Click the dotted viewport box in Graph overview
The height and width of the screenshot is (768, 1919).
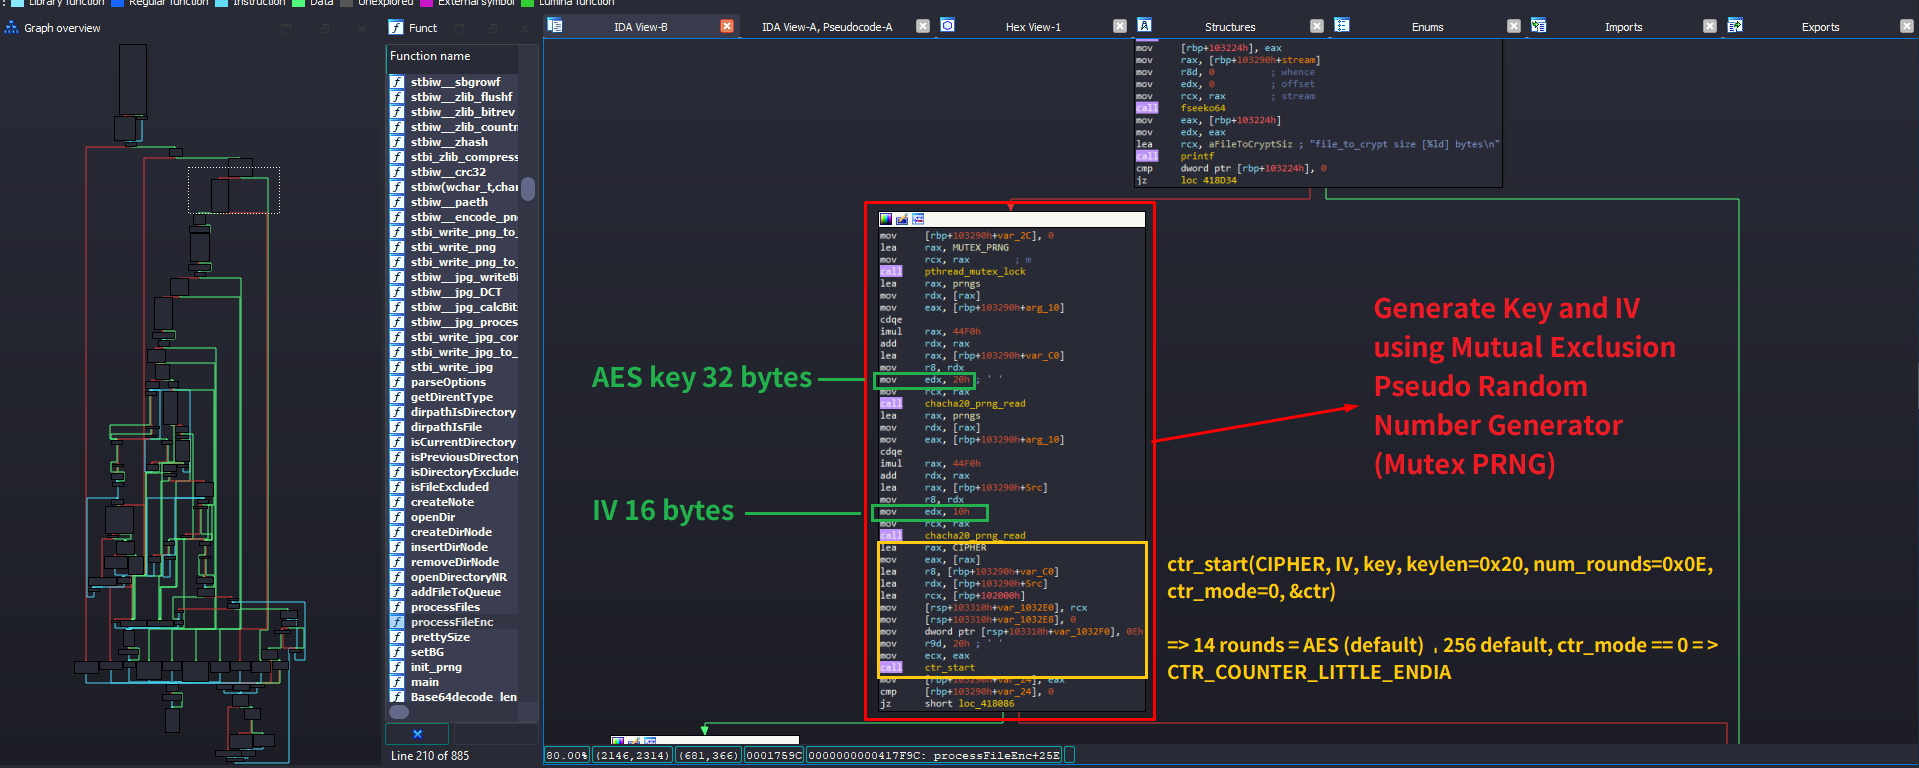click(x=233, y=190)
